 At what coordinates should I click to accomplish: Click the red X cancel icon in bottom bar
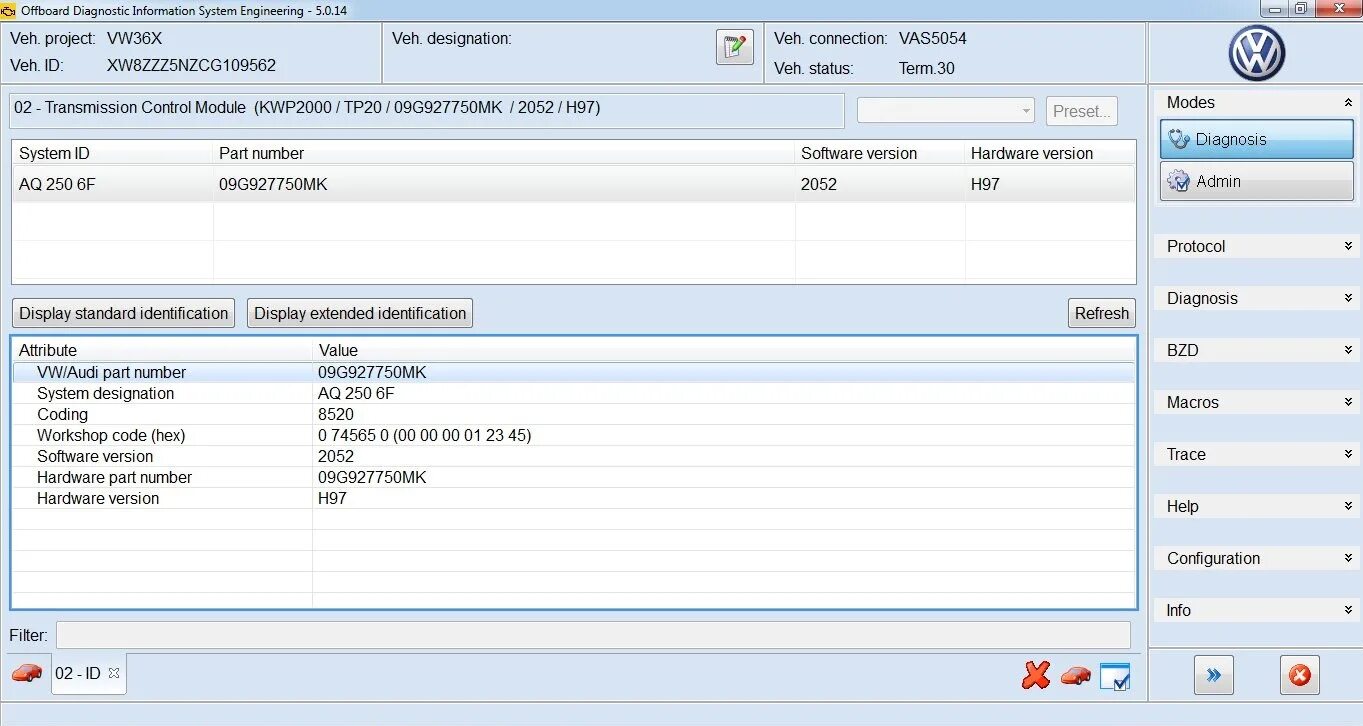click(x=1036, y=676)
